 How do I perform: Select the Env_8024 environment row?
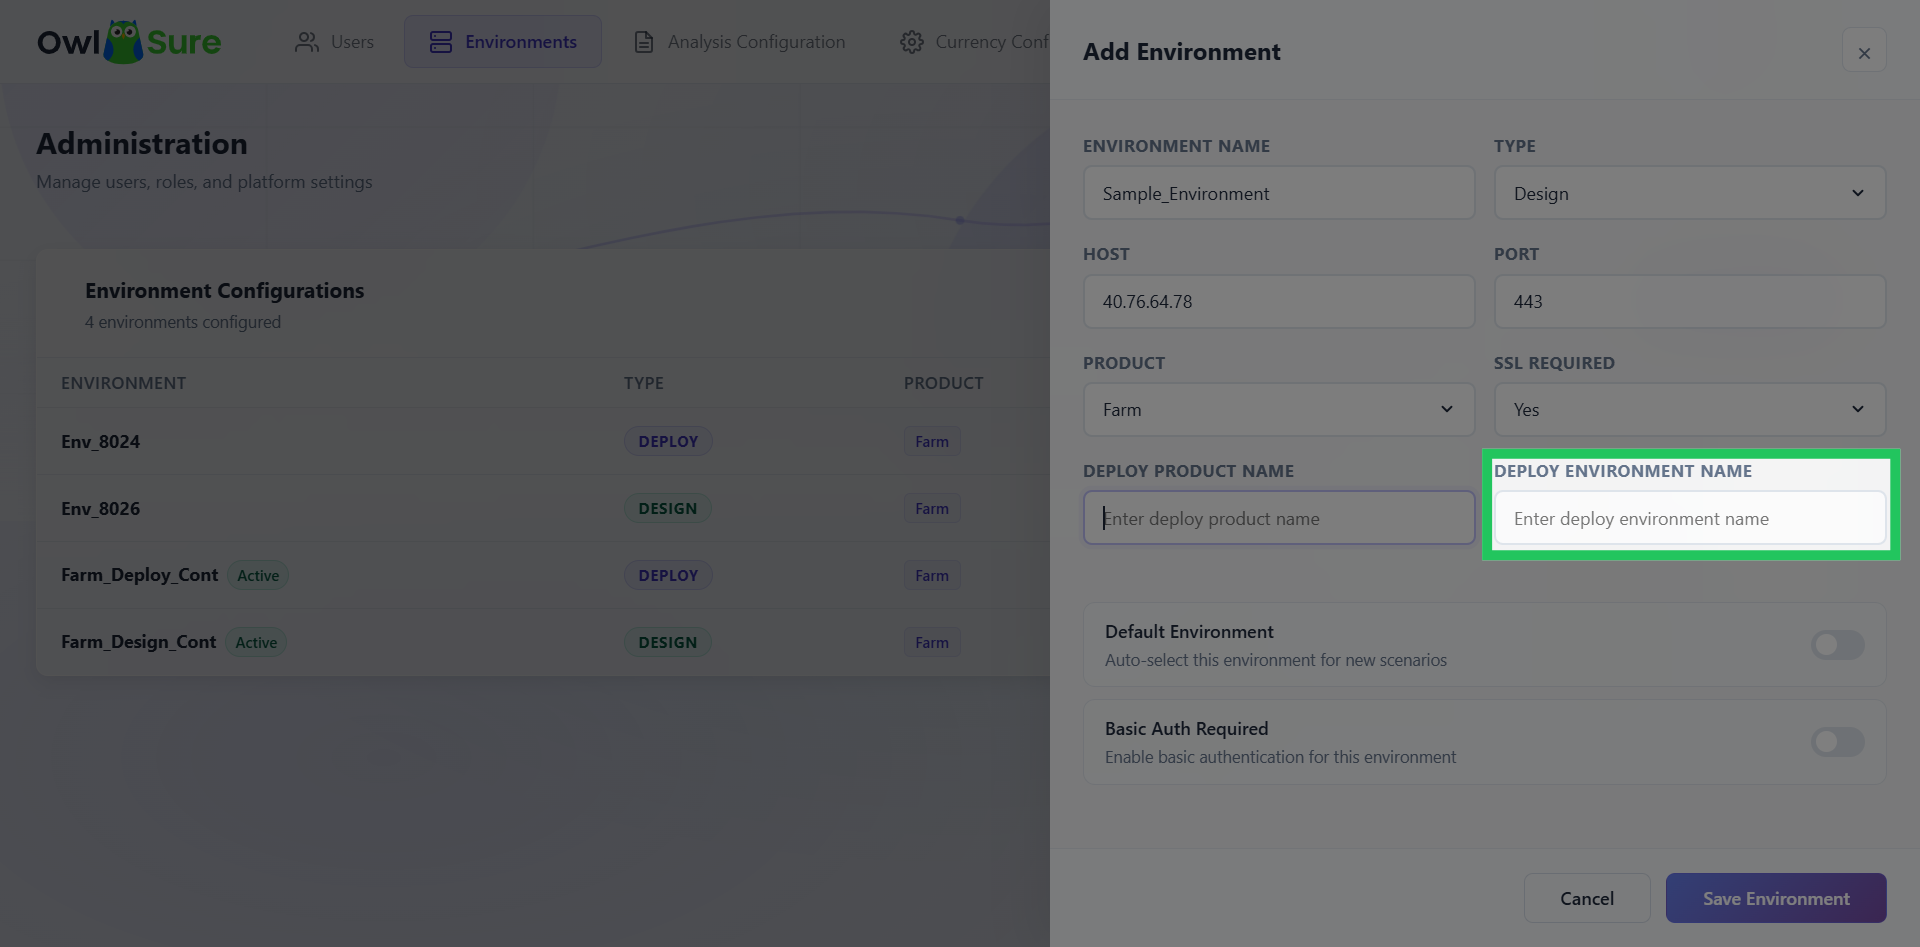pos(543,441)
